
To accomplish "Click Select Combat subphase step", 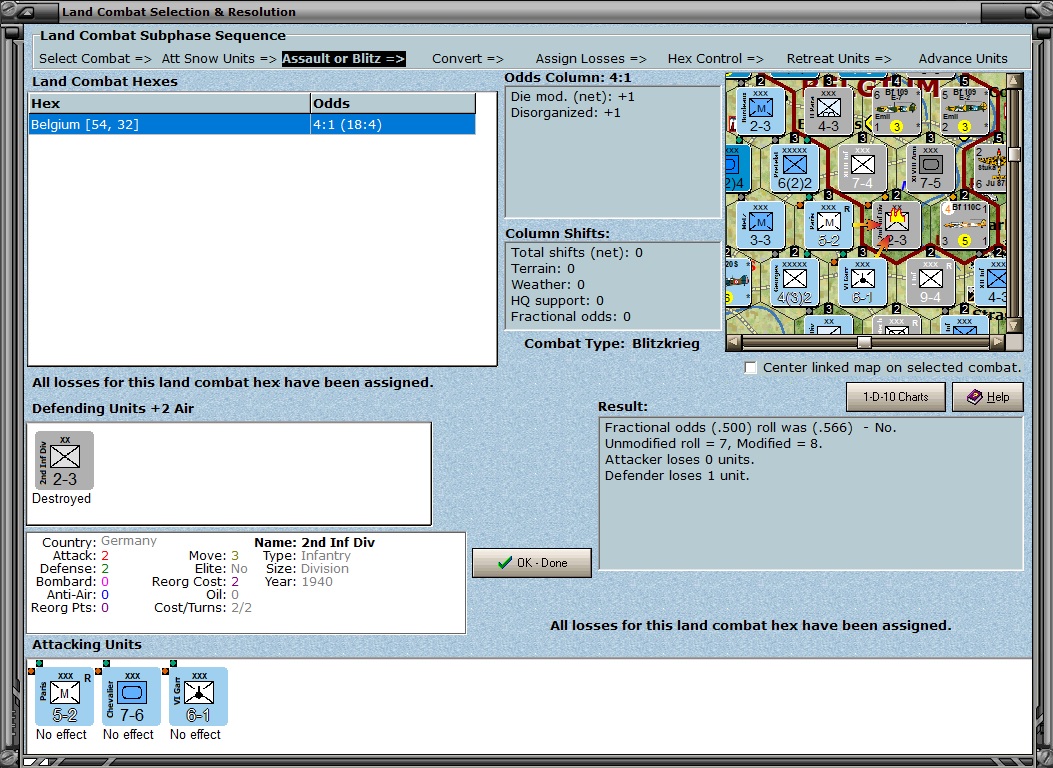I will pyautogui.click(x=95, y=58).
